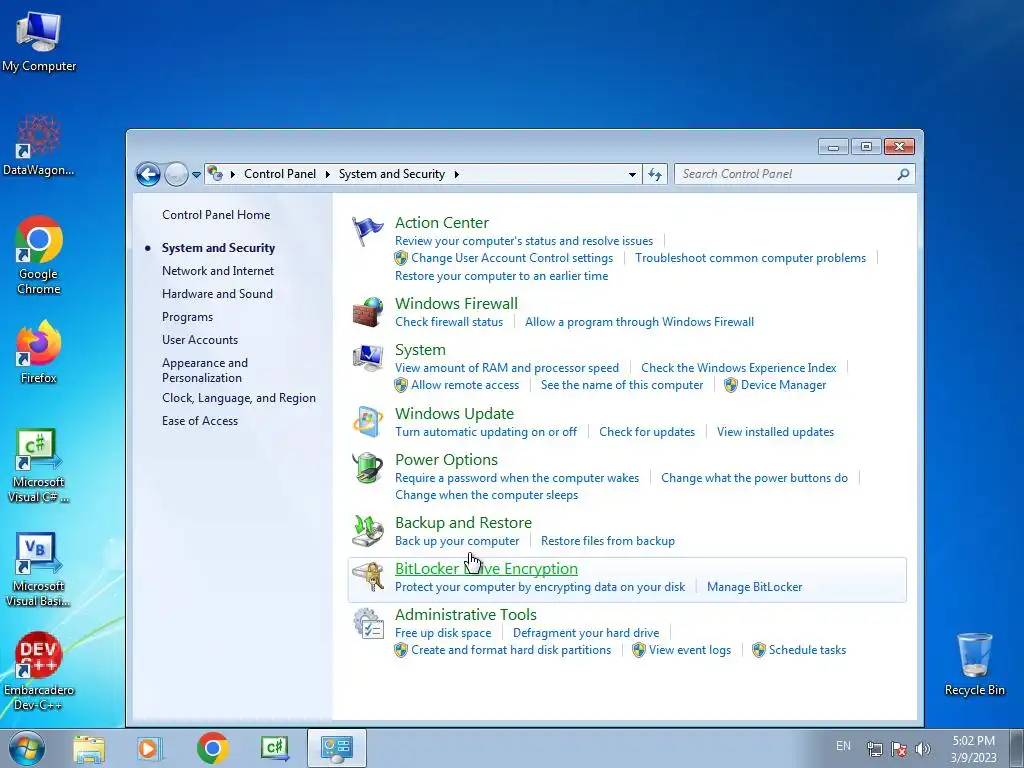Click the Power Options battery icon
1024x768 pixels.
click(x=368, y=468)
